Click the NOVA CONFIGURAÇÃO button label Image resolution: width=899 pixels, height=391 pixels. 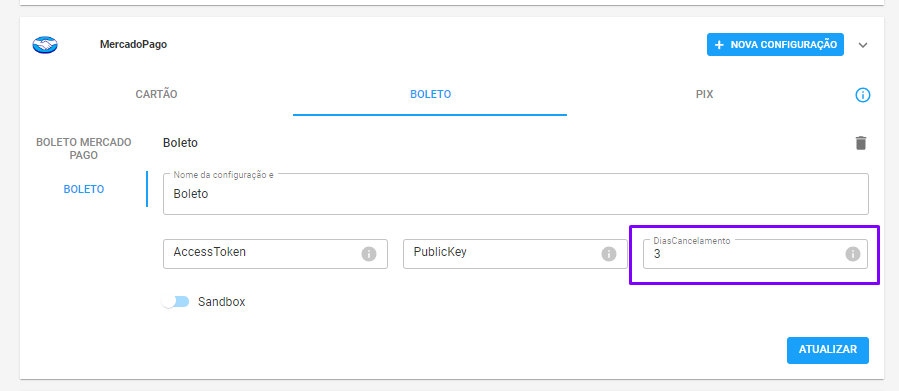tap(784, 45)
